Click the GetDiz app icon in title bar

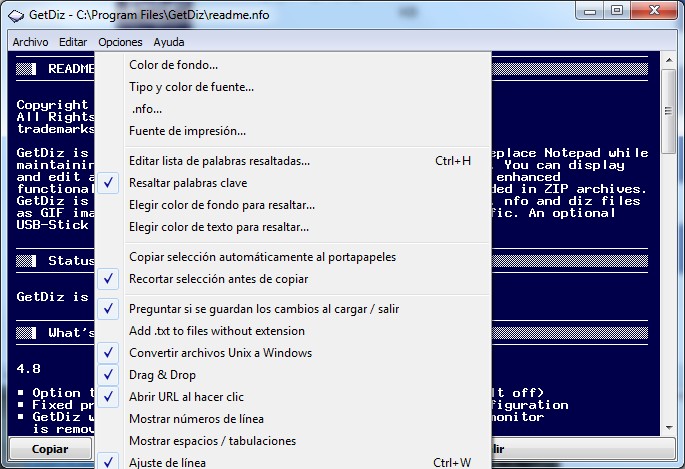point(16,15)
